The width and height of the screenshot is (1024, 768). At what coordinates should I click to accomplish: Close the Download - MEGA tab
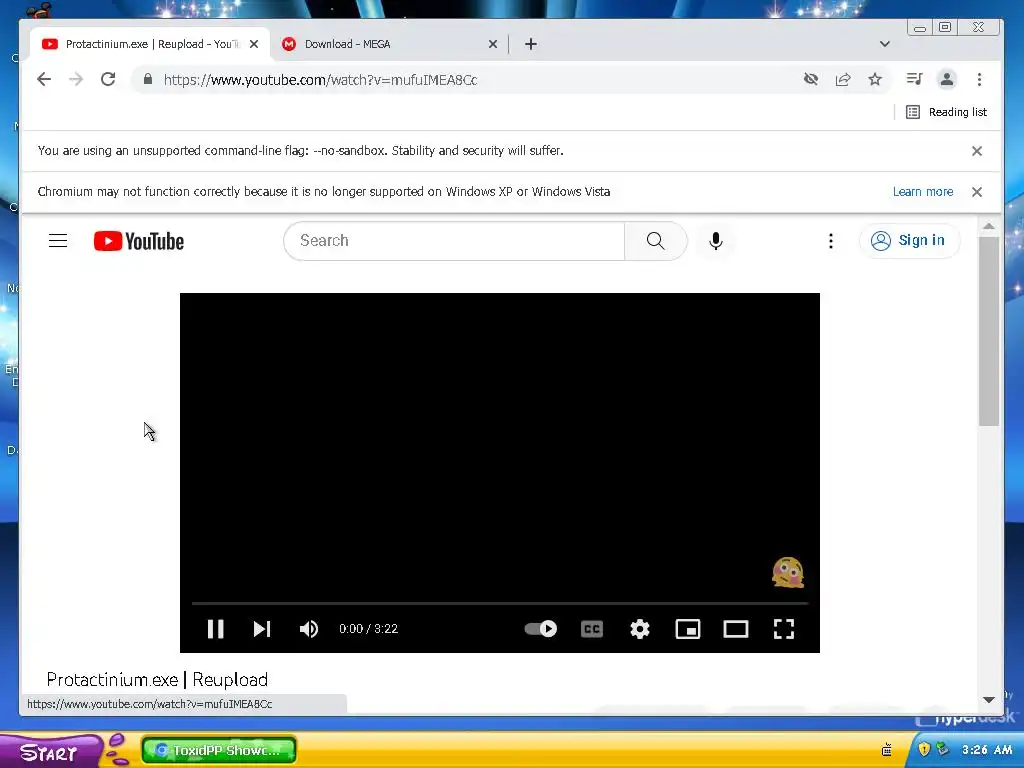(x=493, y=44)
